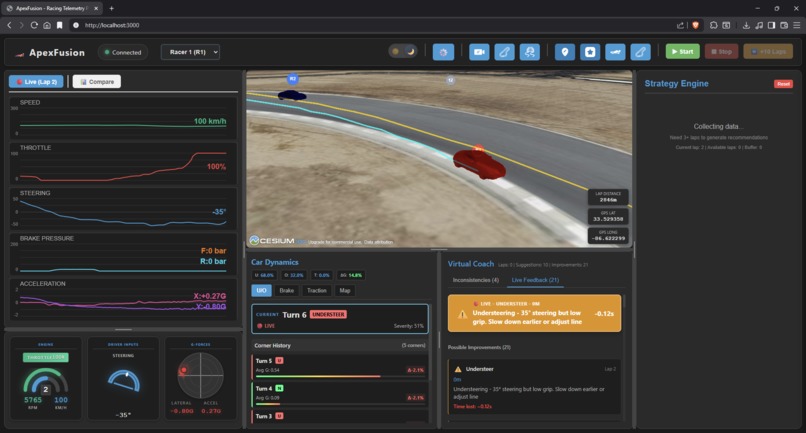Screen dimensions: 806x433
Task: Click the video camera view icon
Action: coord(479,52)
